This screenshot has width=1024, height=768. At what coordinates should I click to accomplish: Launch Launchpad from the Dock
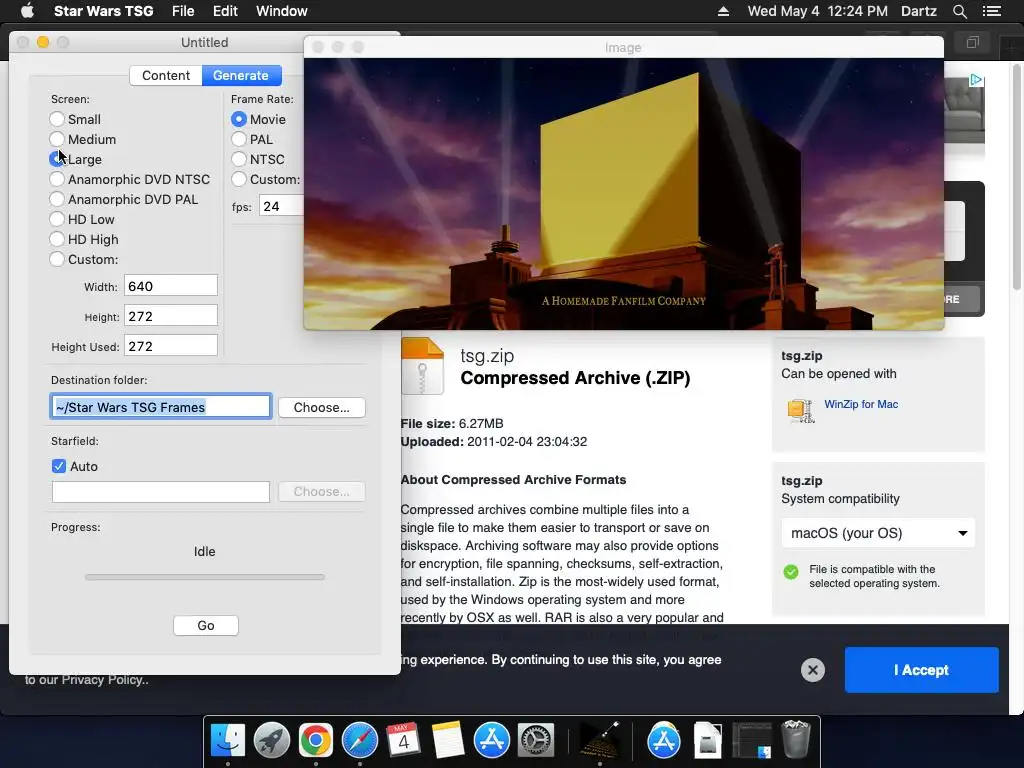(272, 741)
